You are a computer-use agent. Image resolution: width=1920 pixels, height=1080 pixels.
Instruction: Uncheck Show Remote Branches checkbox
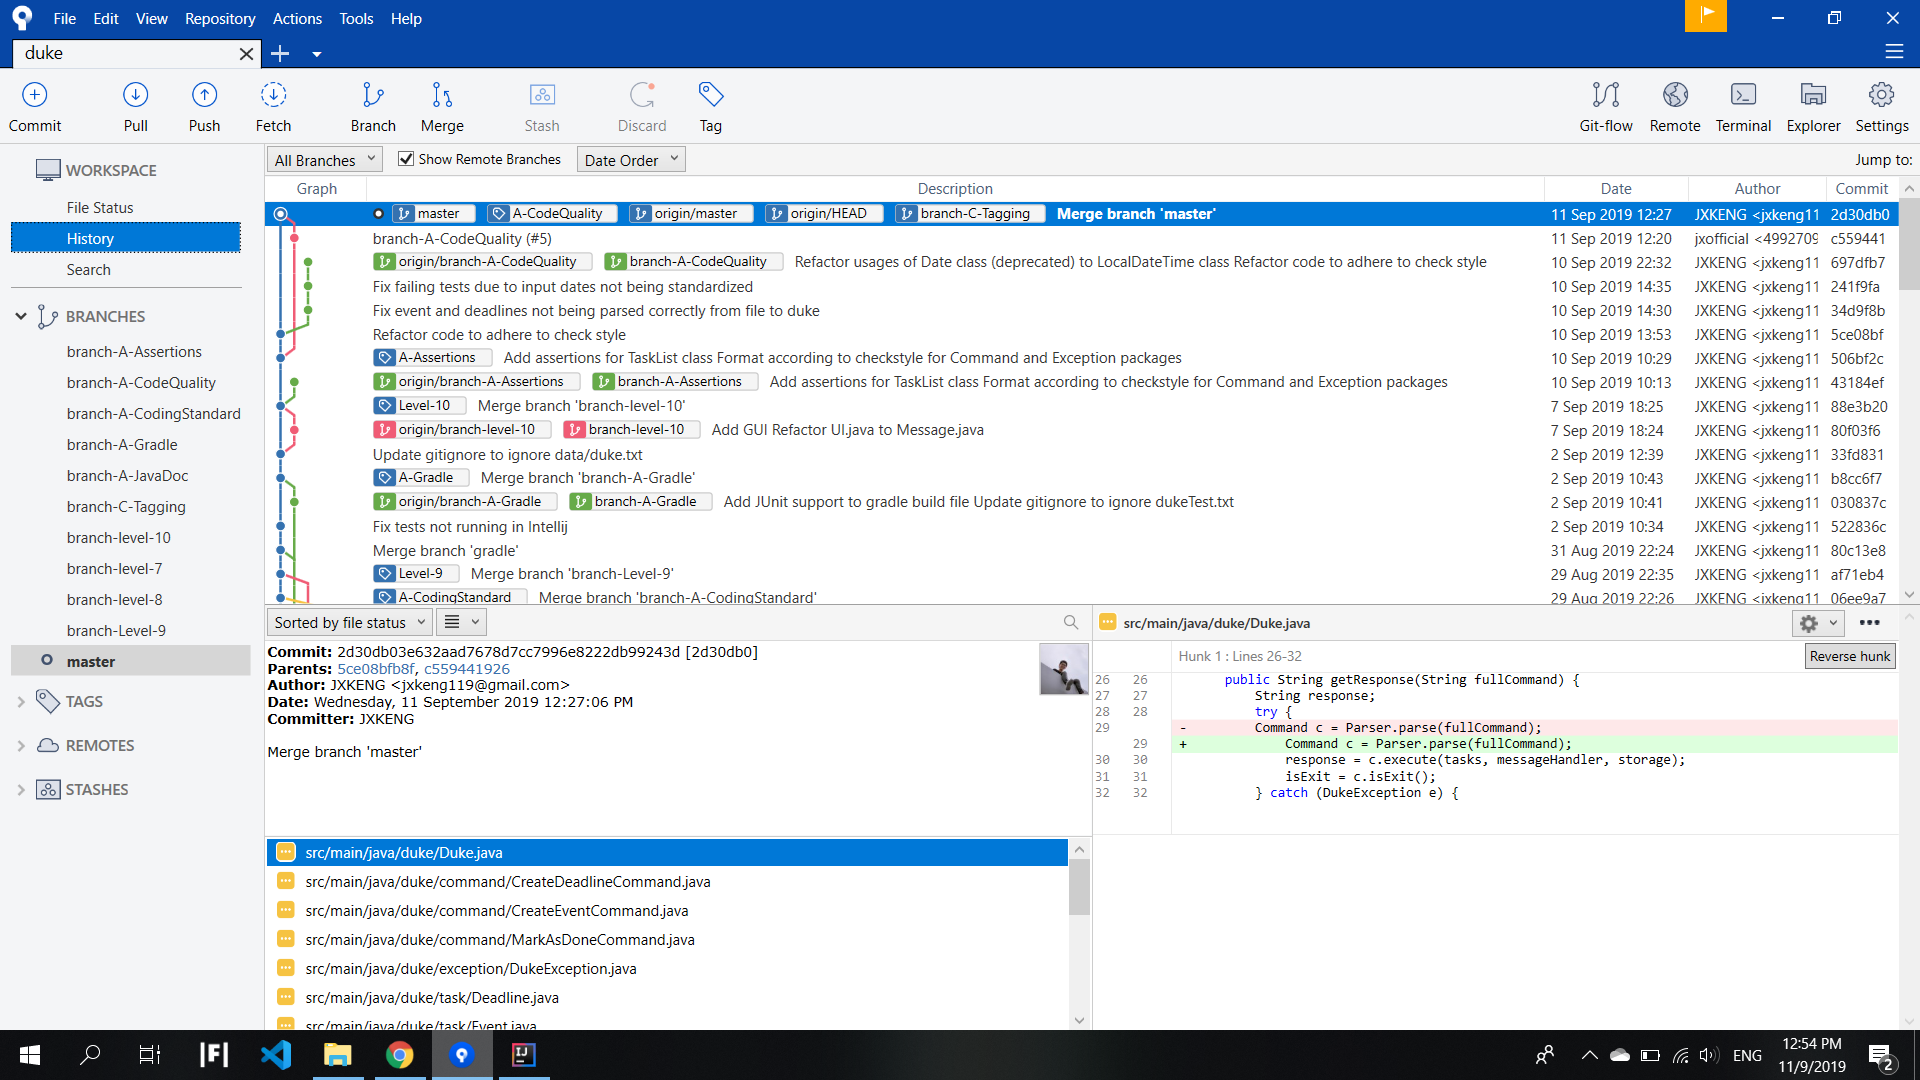406,159
